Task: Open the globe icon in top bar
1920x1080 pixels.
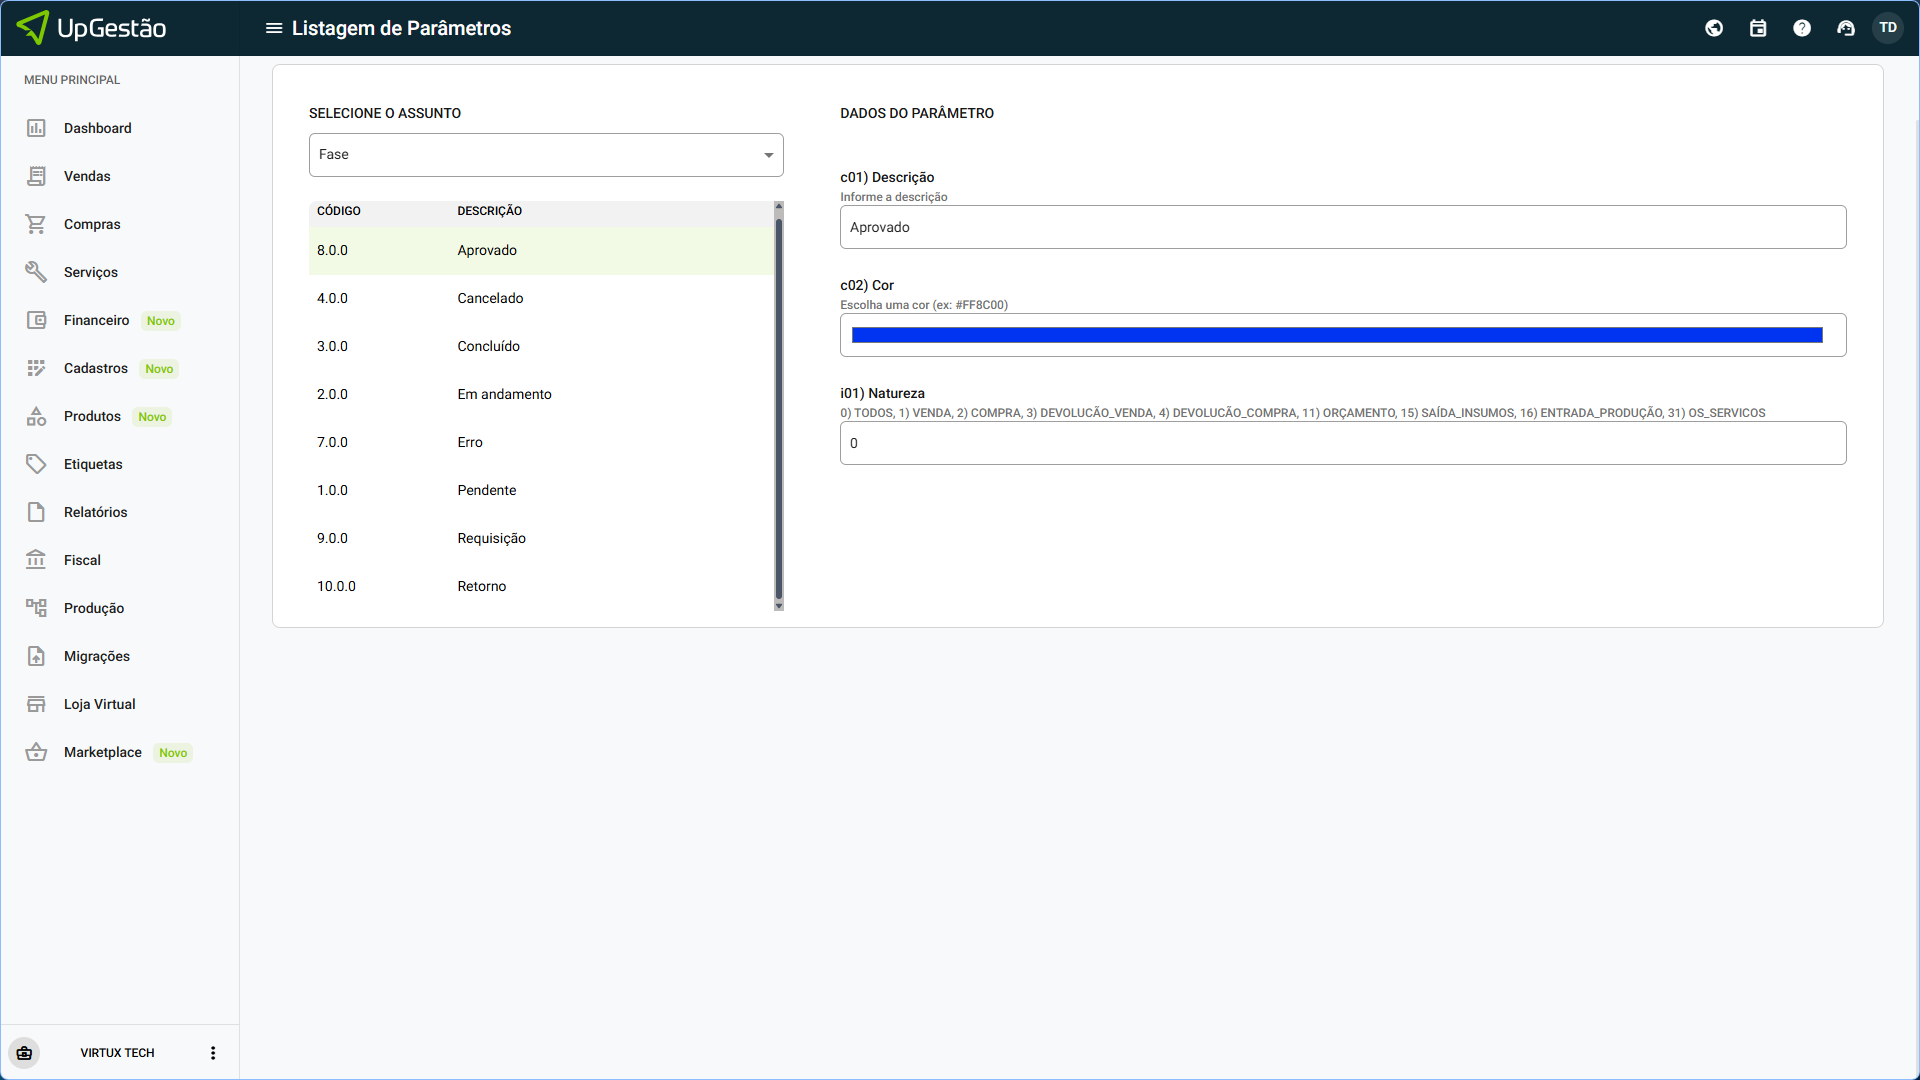Action: 1714,28
